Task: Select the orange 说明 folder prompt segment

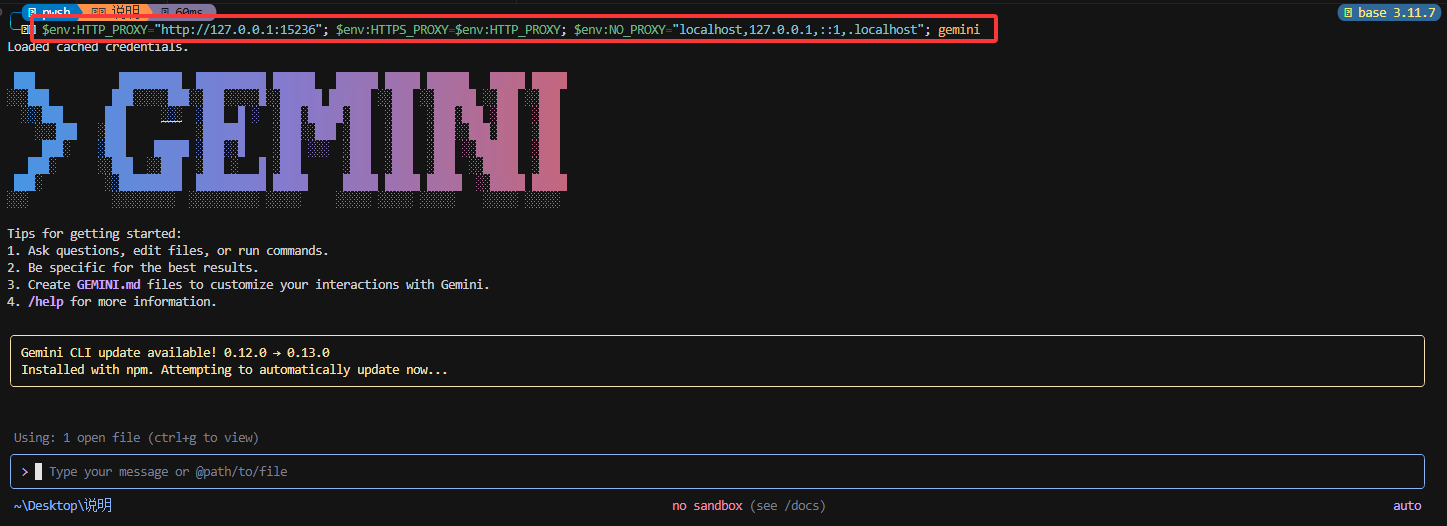Action: pyautogui.click(x=115, y=12)
